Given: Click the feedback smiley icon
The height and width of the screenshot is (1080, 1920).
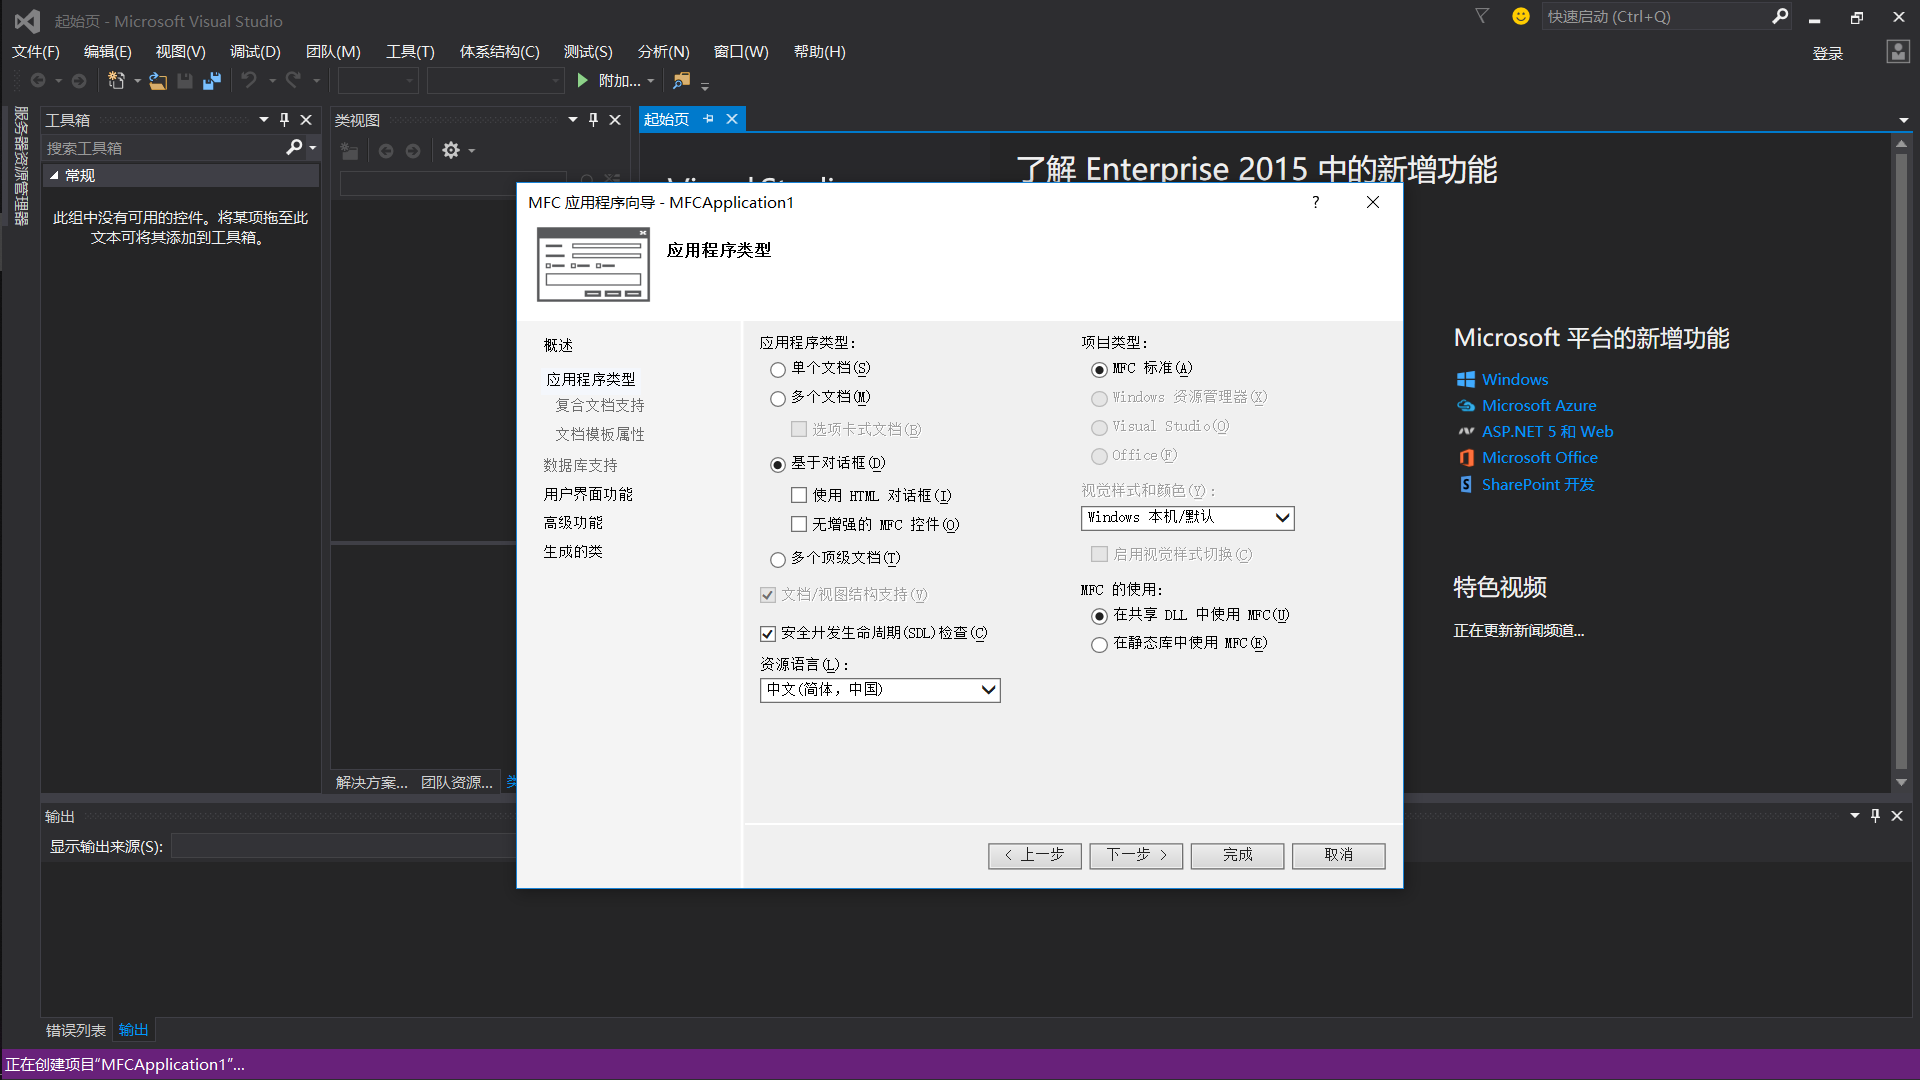Looking at the screenshot, I should click(x=1520, y=16).
